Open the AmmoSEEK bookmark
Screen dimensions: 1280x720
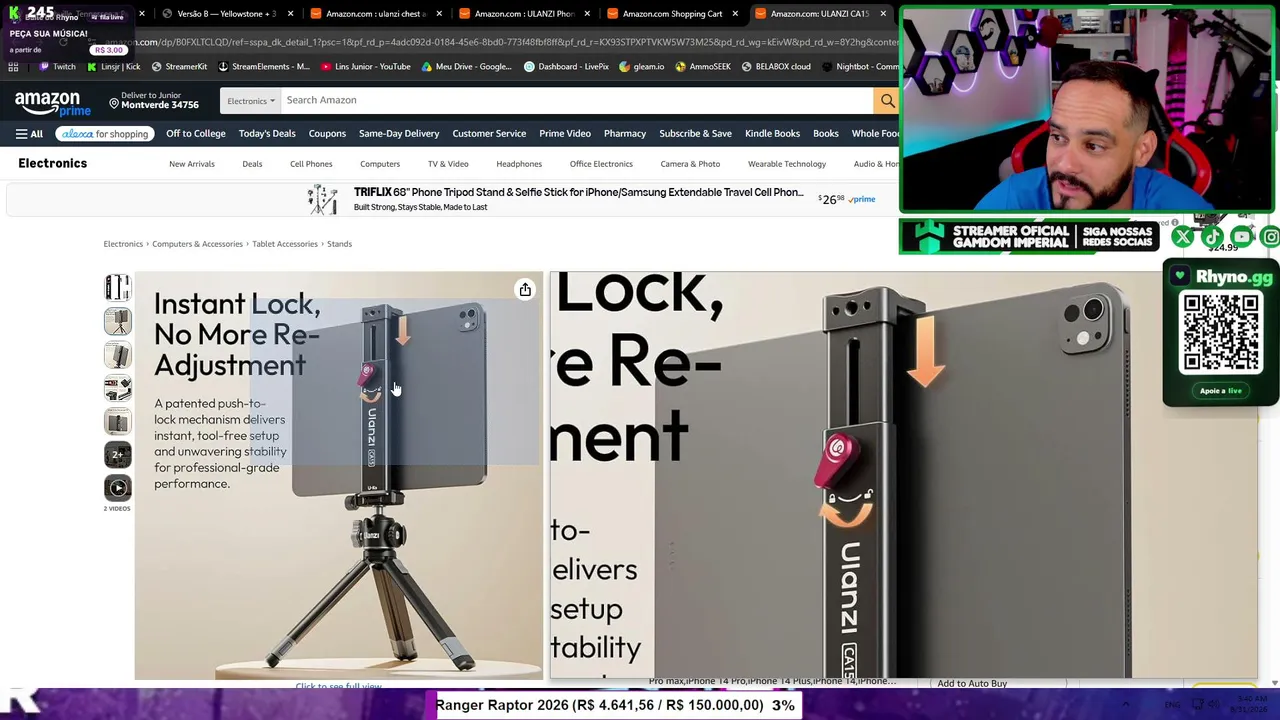tap(703, 67)
